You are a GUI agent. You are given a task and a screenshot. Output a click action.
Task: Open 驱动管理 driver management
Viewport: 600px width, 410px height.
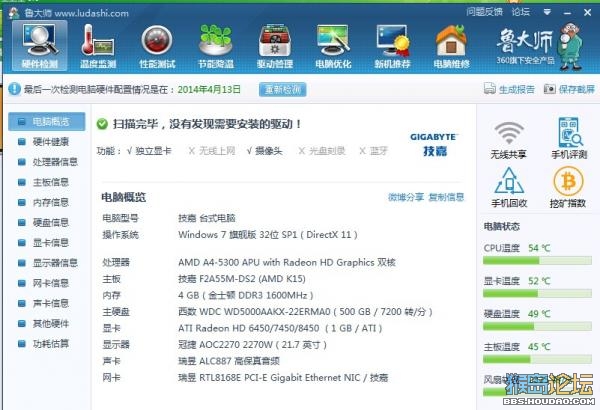(275, 46)
